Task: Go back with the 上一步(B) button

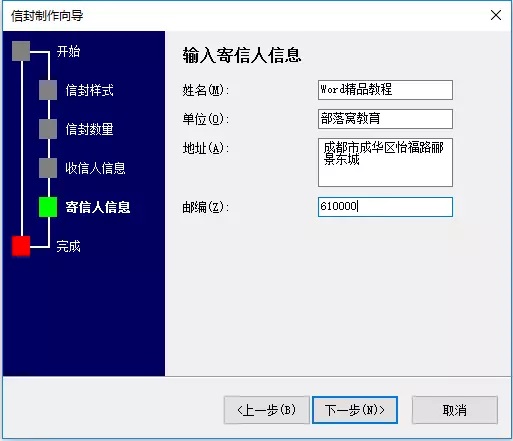Action: pyautogui.click(x=267, y=410)
